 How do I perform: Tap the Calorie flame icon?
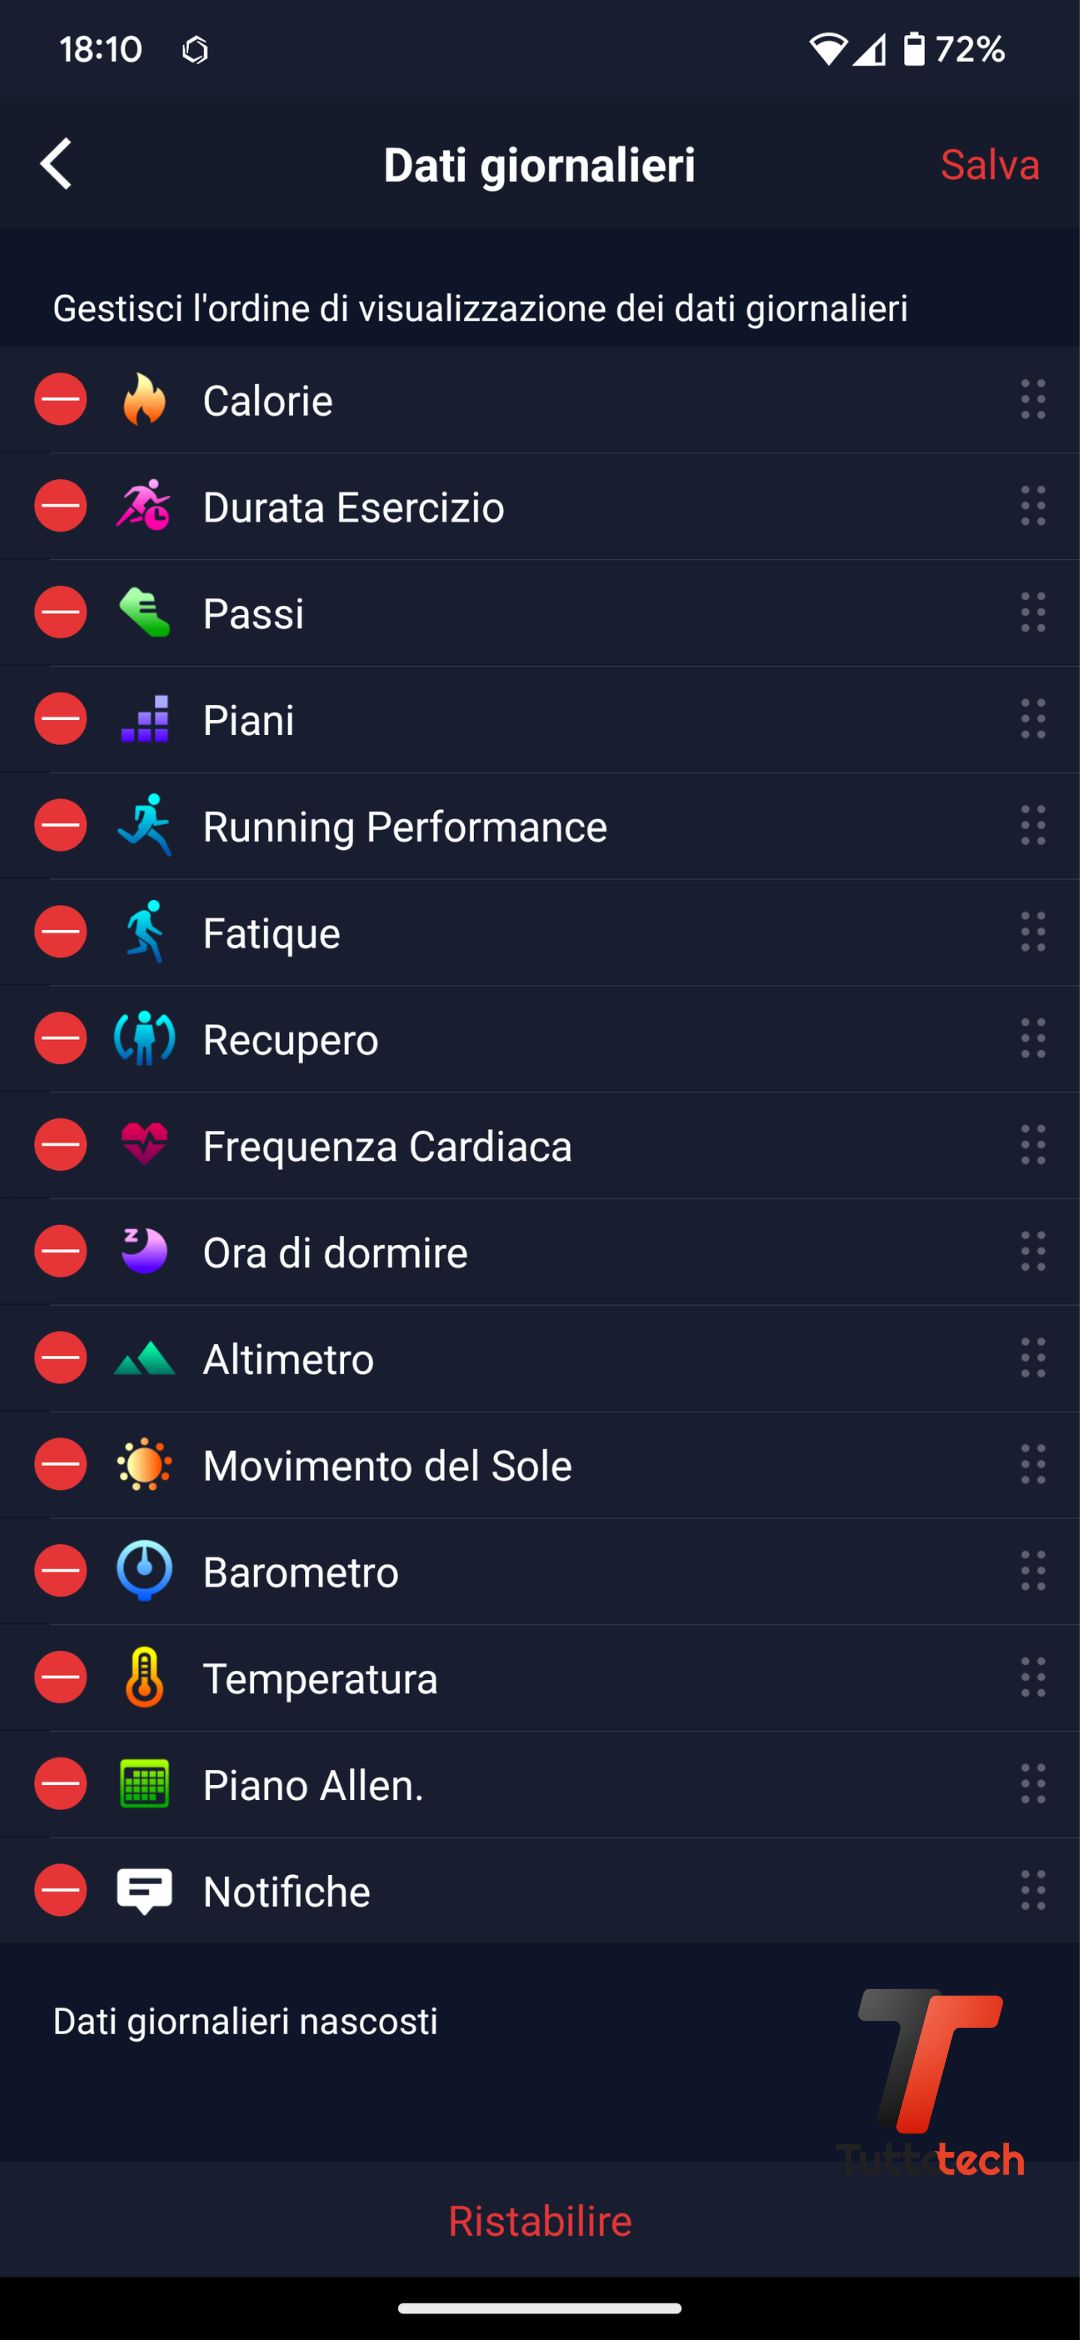[144, 400]
